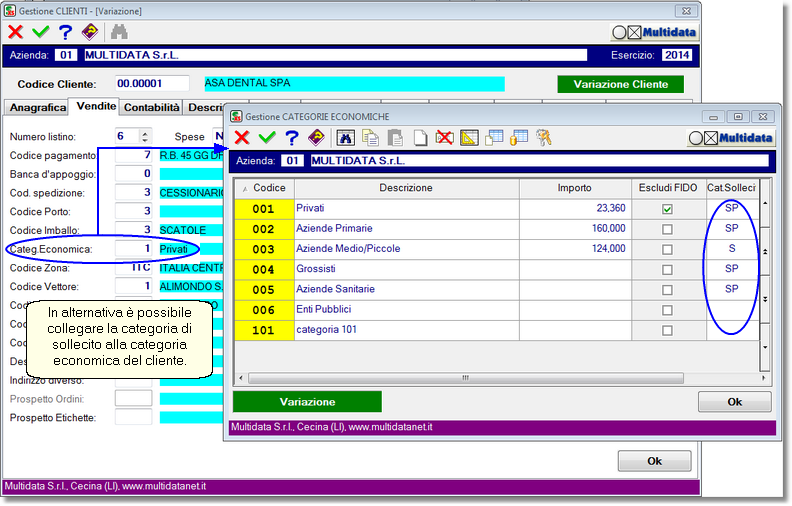This screenshot has height=506, width=792.
Task: Select the Vendite tab
Action: pyautogui.click(x=96, y=106)
